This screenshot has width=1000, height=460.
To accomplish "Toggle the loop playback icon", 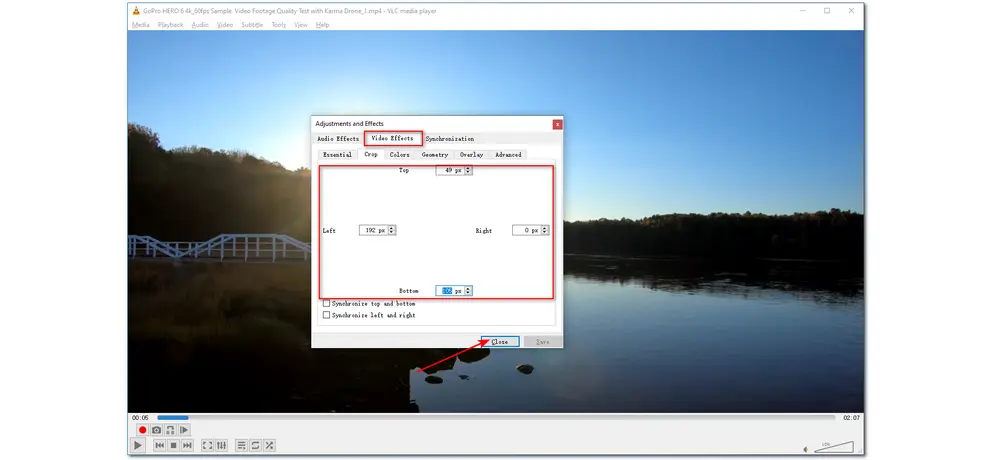I will (x=255, y=445).
